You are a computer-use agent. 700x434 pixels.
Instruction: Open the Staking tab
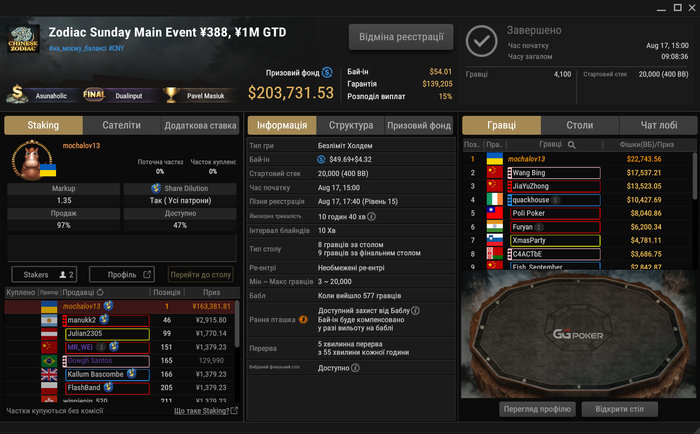43,125
